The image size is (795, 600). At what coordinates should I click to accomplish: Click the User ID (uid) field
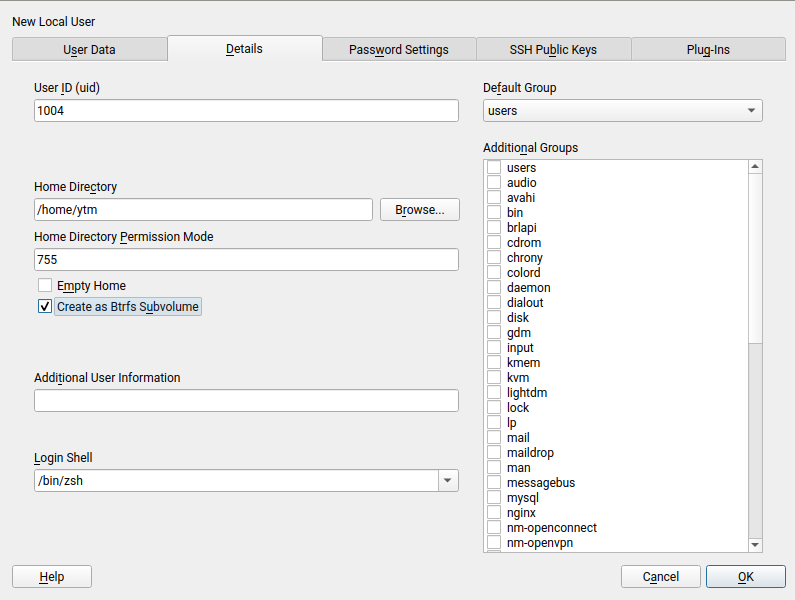pos(246,111)
